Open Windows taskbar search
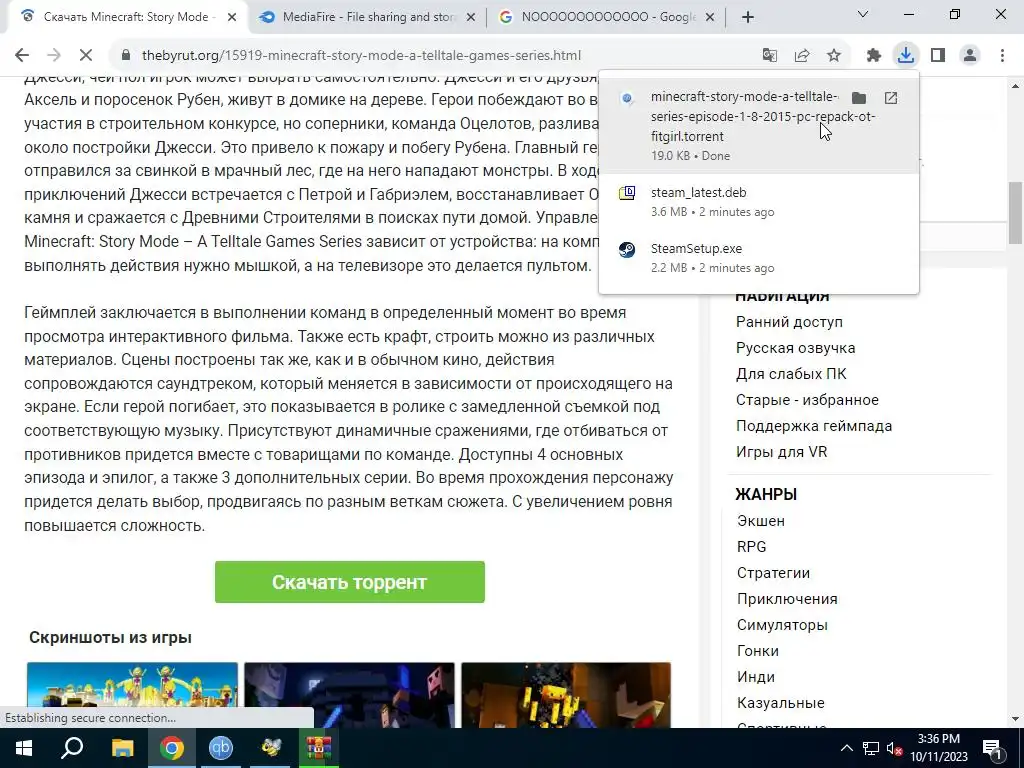 click(72, 748)
